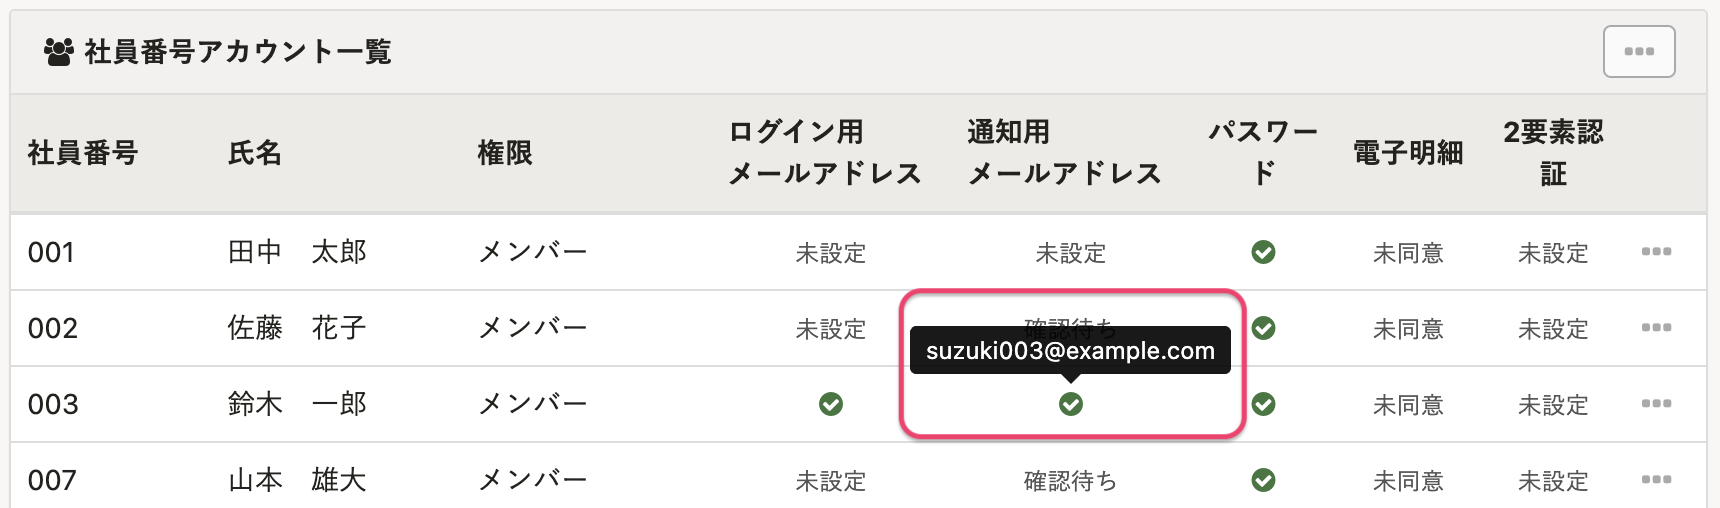1720x508 pixels.
Task: Click notification email check icon for employee 003
Action: (1070, 404)
